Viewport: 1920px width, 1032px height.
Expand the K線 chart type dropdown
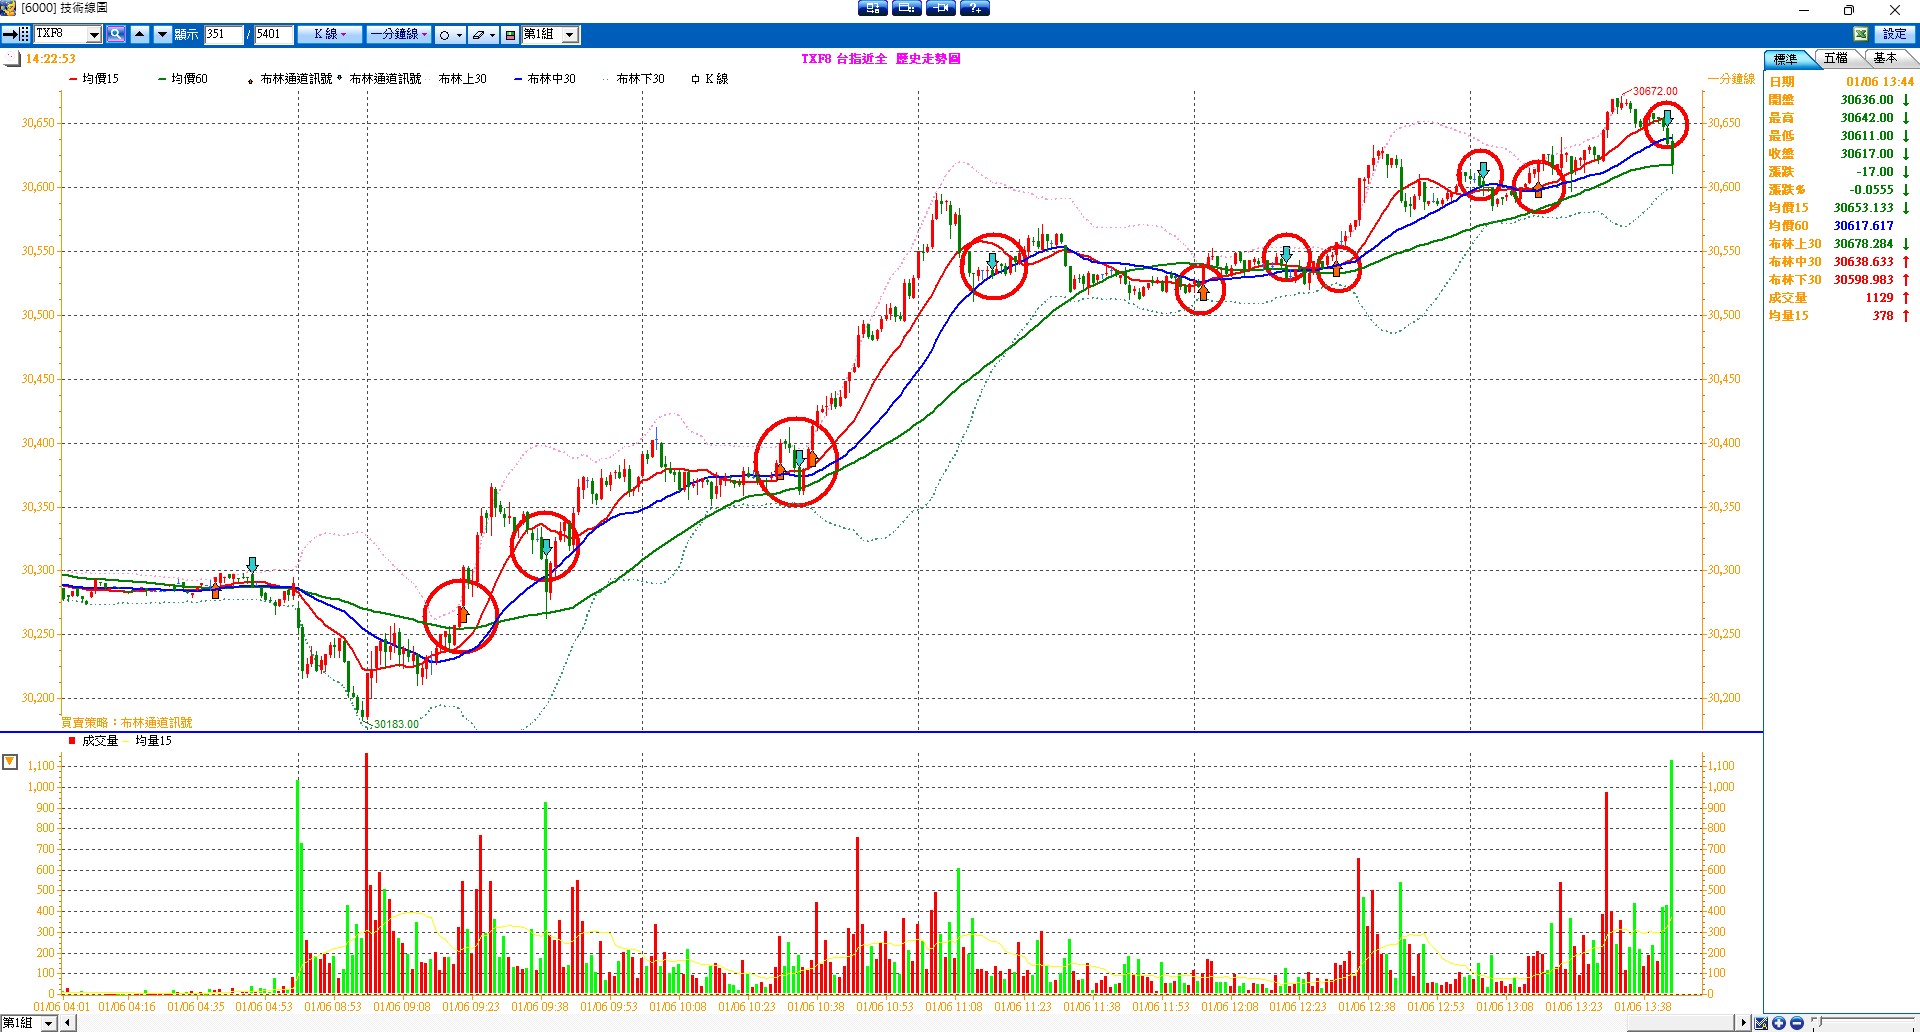tap(330, 35)
